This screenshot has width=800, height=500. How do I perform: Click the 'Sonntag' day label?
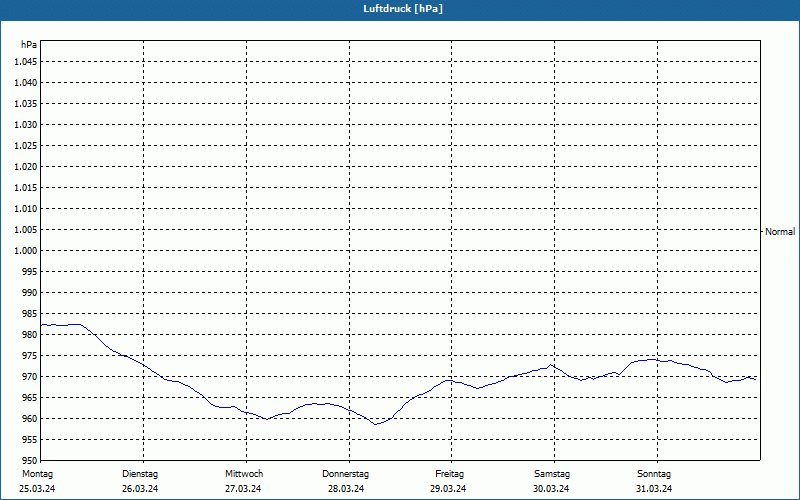[x=654, y=474]
